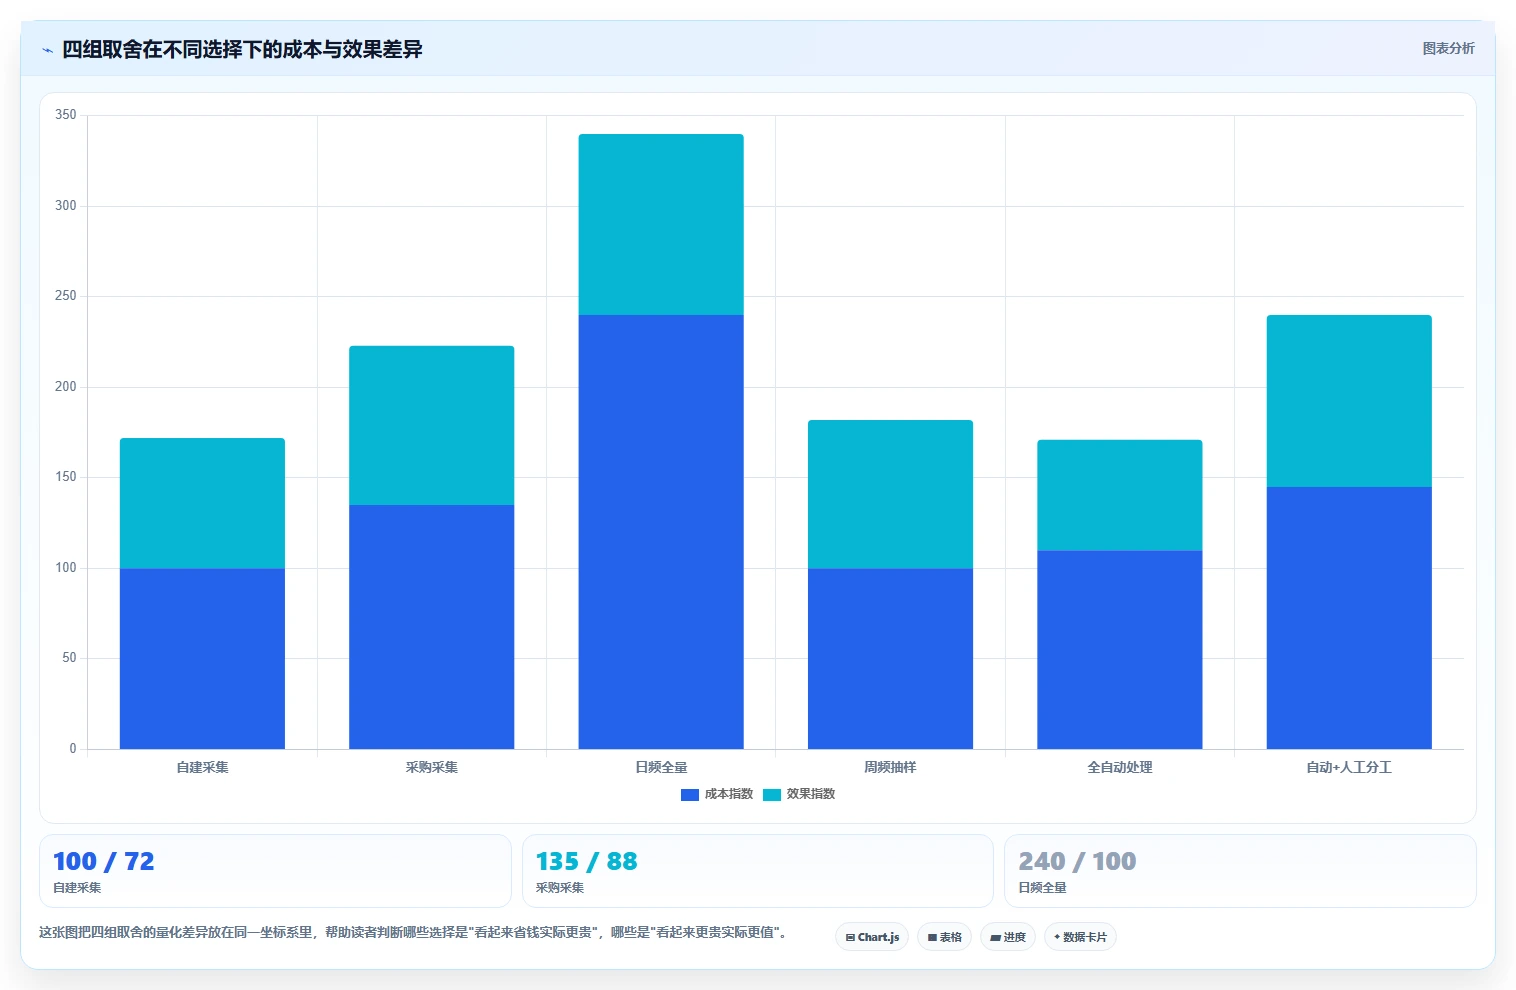The height and width of the screenshot is (990, 1516).
Task: Click the 135 / 88 stat value
Action: tap(586, 861)
